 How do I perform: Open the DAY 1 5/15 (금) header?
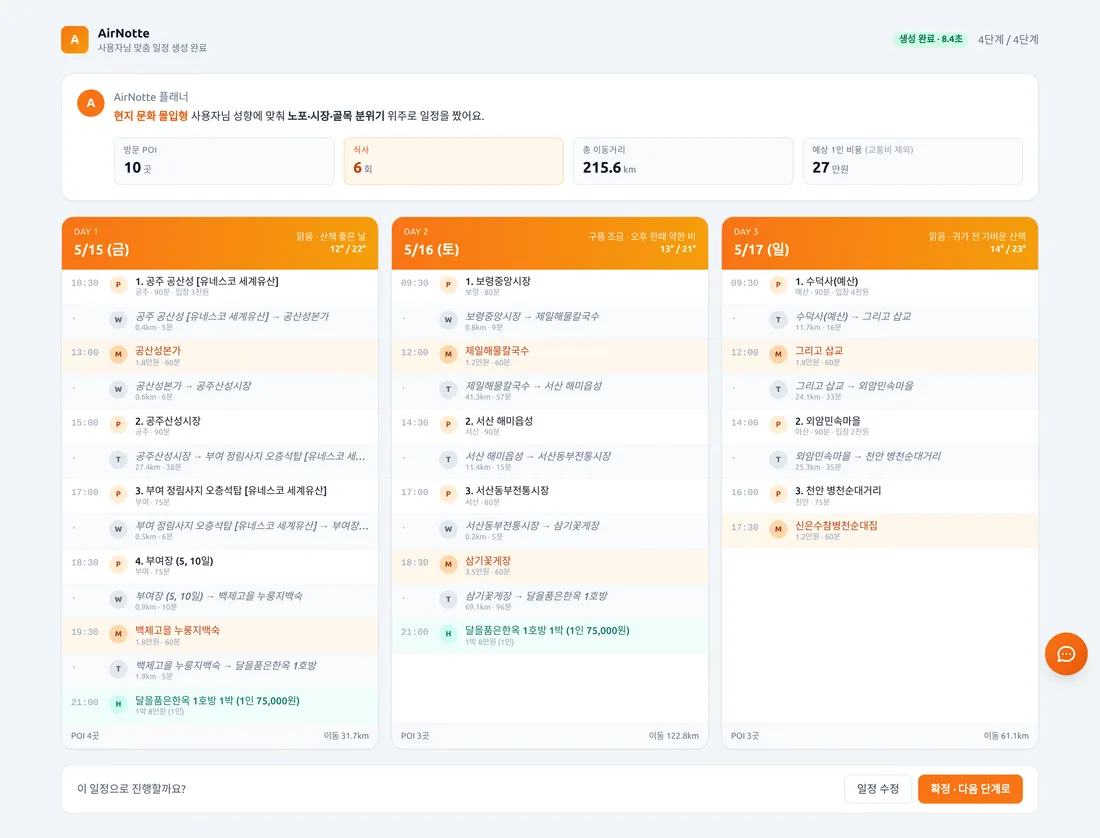[x=220, y=243]
